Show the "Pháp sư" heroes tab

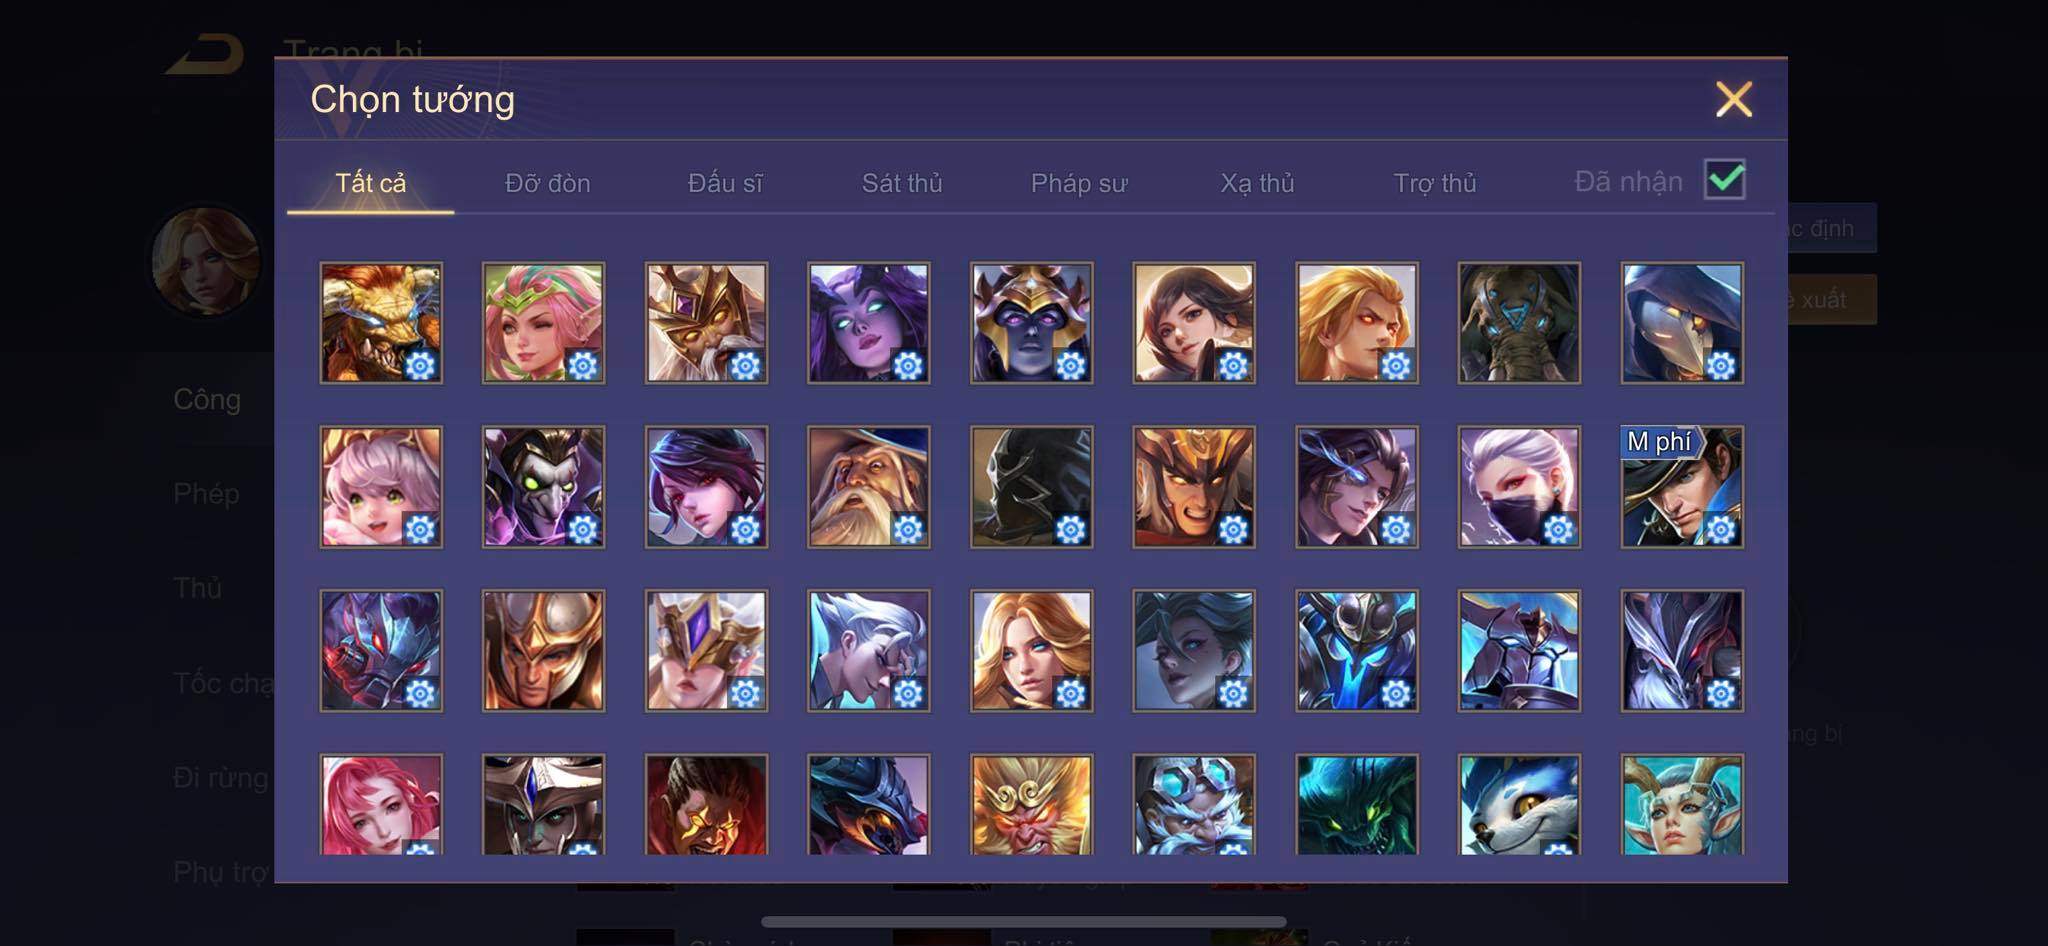click(1079, 183)
